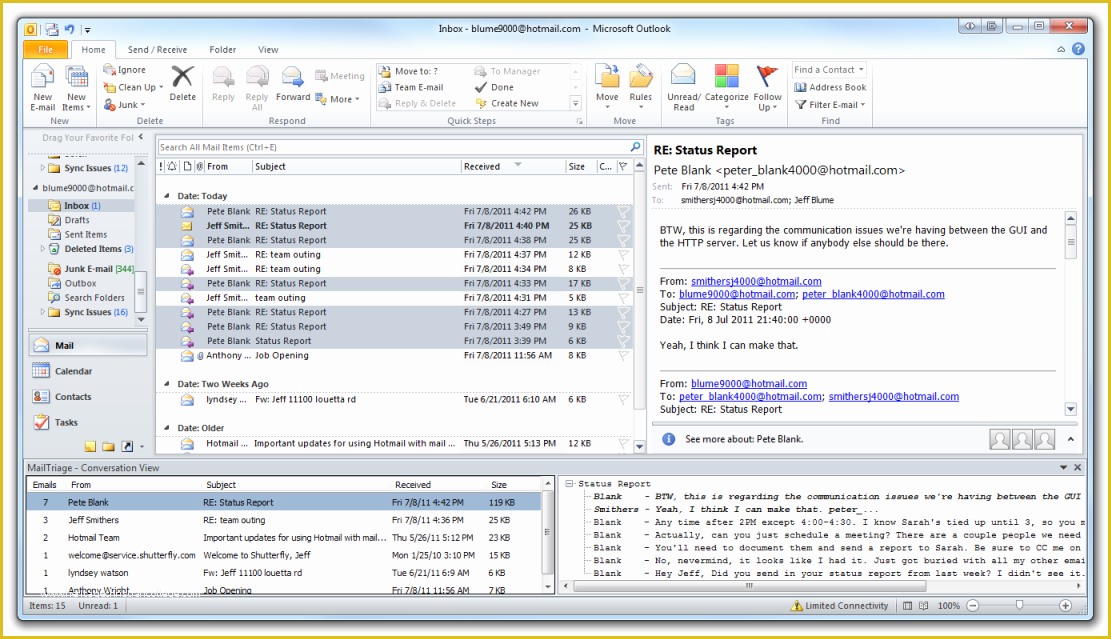Switch to the Home tab

[x=93, y=50]
